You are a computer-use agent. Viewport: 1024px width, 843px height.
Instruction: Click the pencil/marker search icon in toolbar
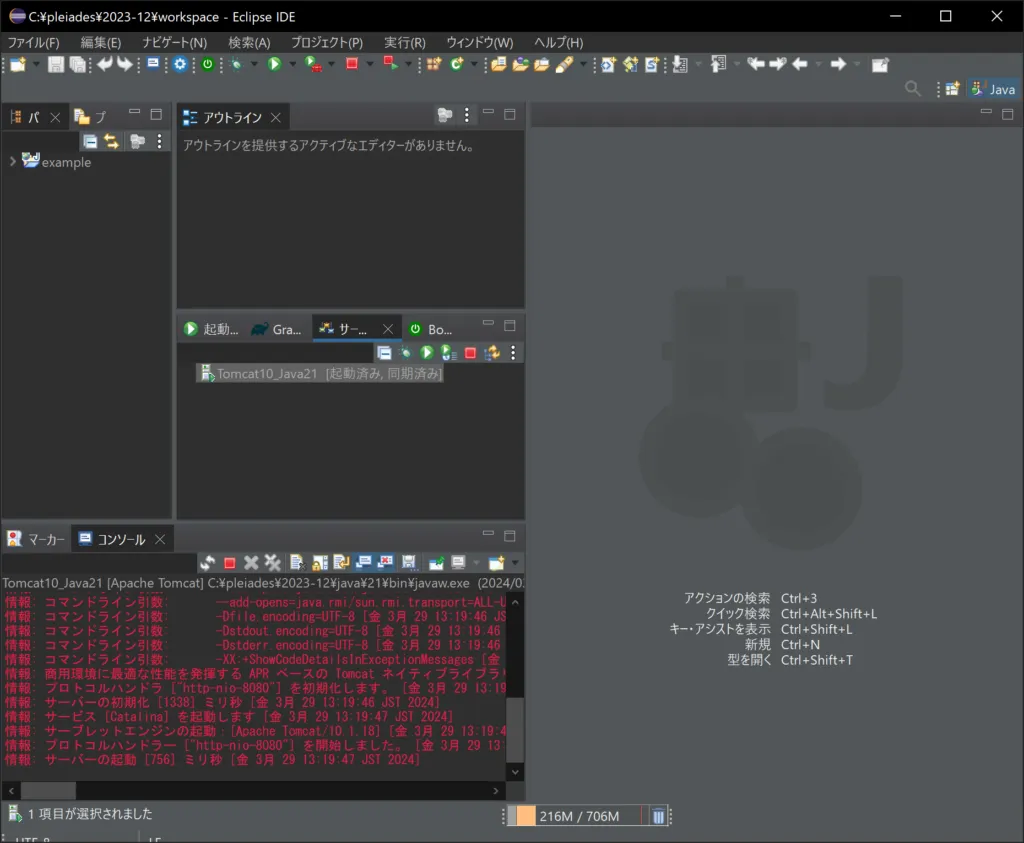[x=564, y=64]
